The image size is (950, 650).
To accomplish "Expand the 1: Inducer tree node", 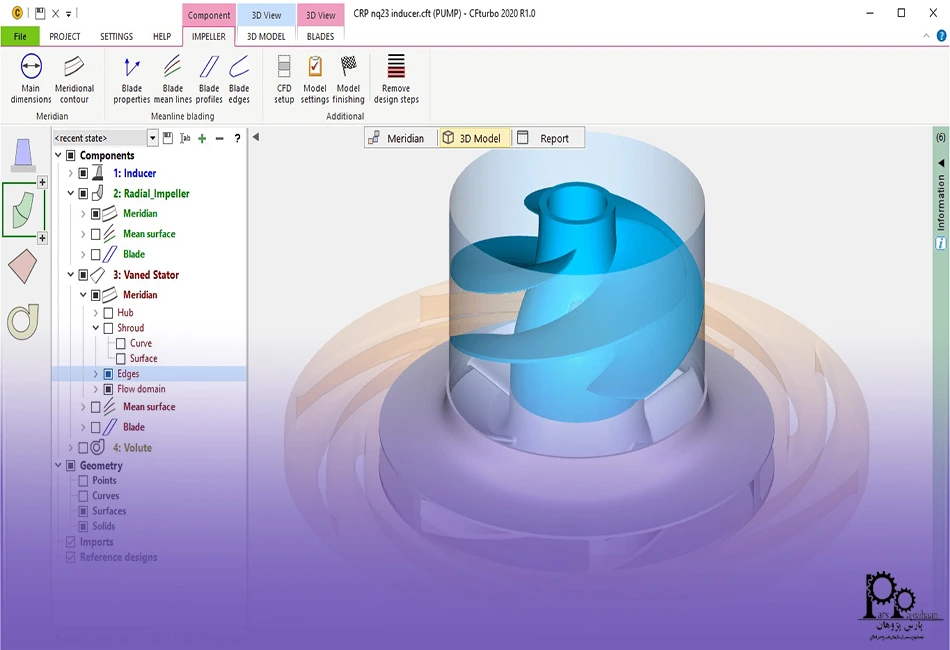I will point(71,174).
